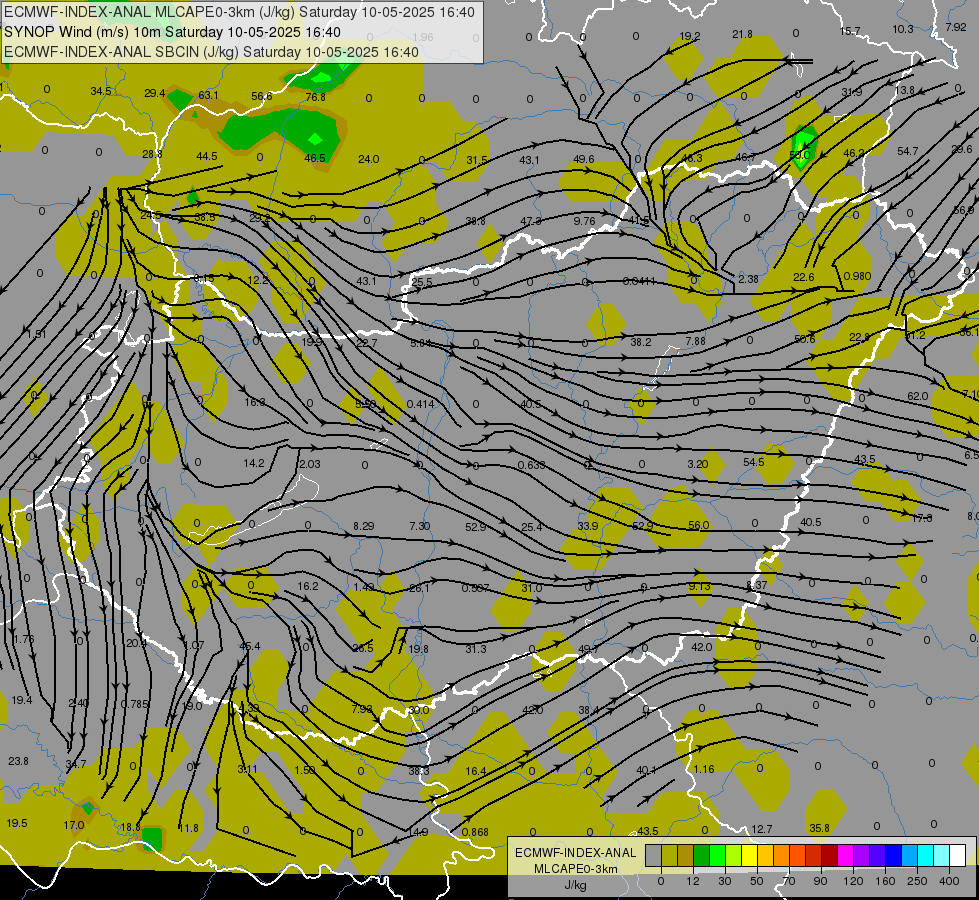The height and width of the screenshot is (900, 979).
Task: Click the legend tick label 250
Action: tap(917, 881)
